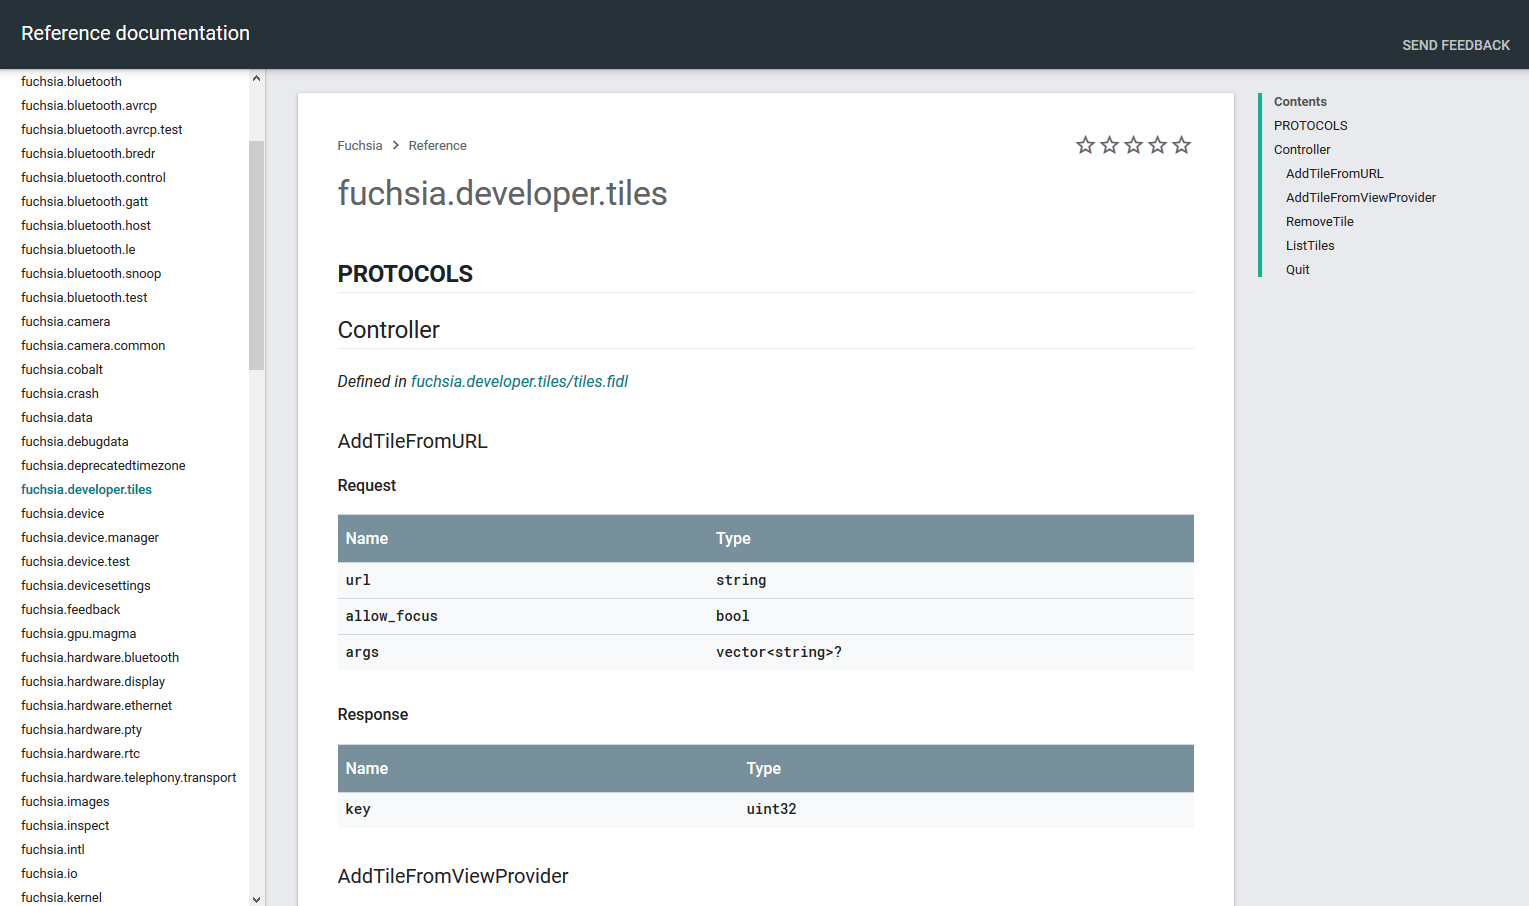The image size is (1529, 906).
Task: Open fuchsia.images in sidebar
Action: 65,801
